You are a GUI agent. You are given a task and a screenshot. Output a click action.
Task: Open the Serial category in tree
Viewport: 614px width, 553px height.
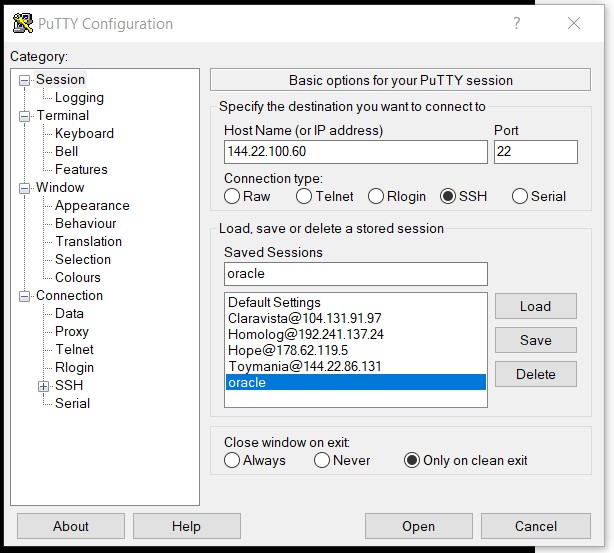(x=72, y=404)
